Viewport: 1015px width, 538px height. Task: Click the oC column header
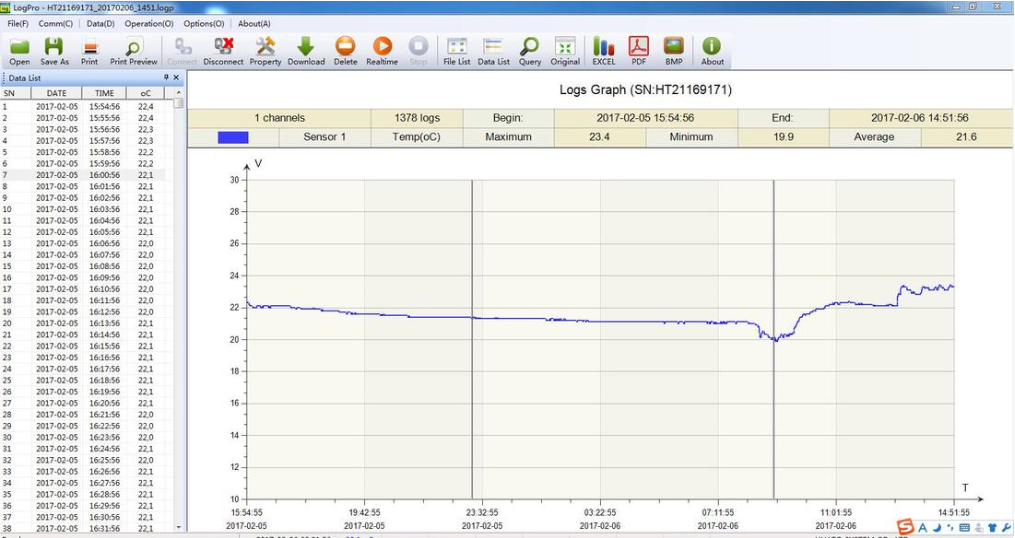tap(146, 93)
